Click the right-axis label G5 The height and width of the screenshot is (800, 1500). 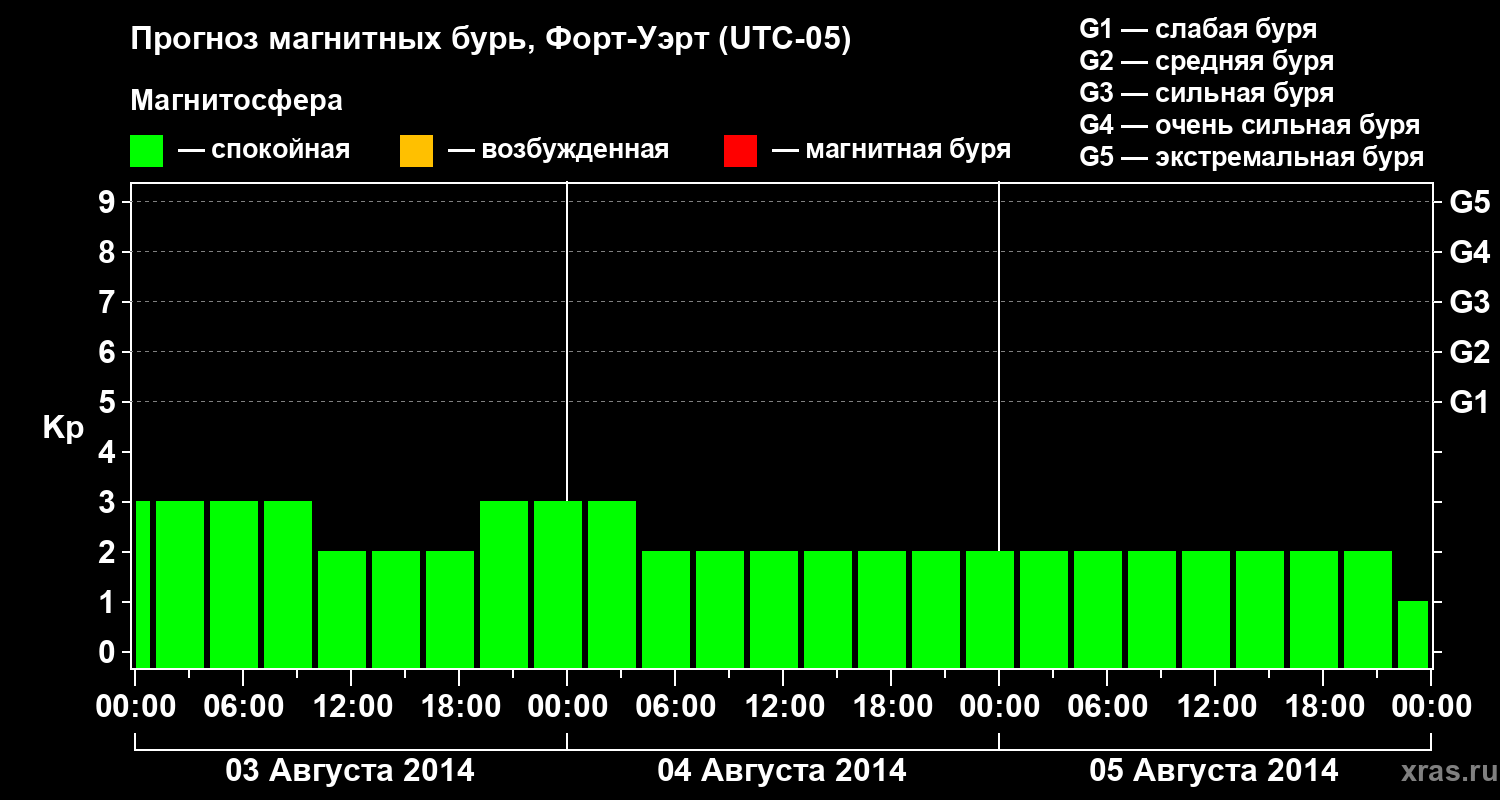coord(1469,202)
